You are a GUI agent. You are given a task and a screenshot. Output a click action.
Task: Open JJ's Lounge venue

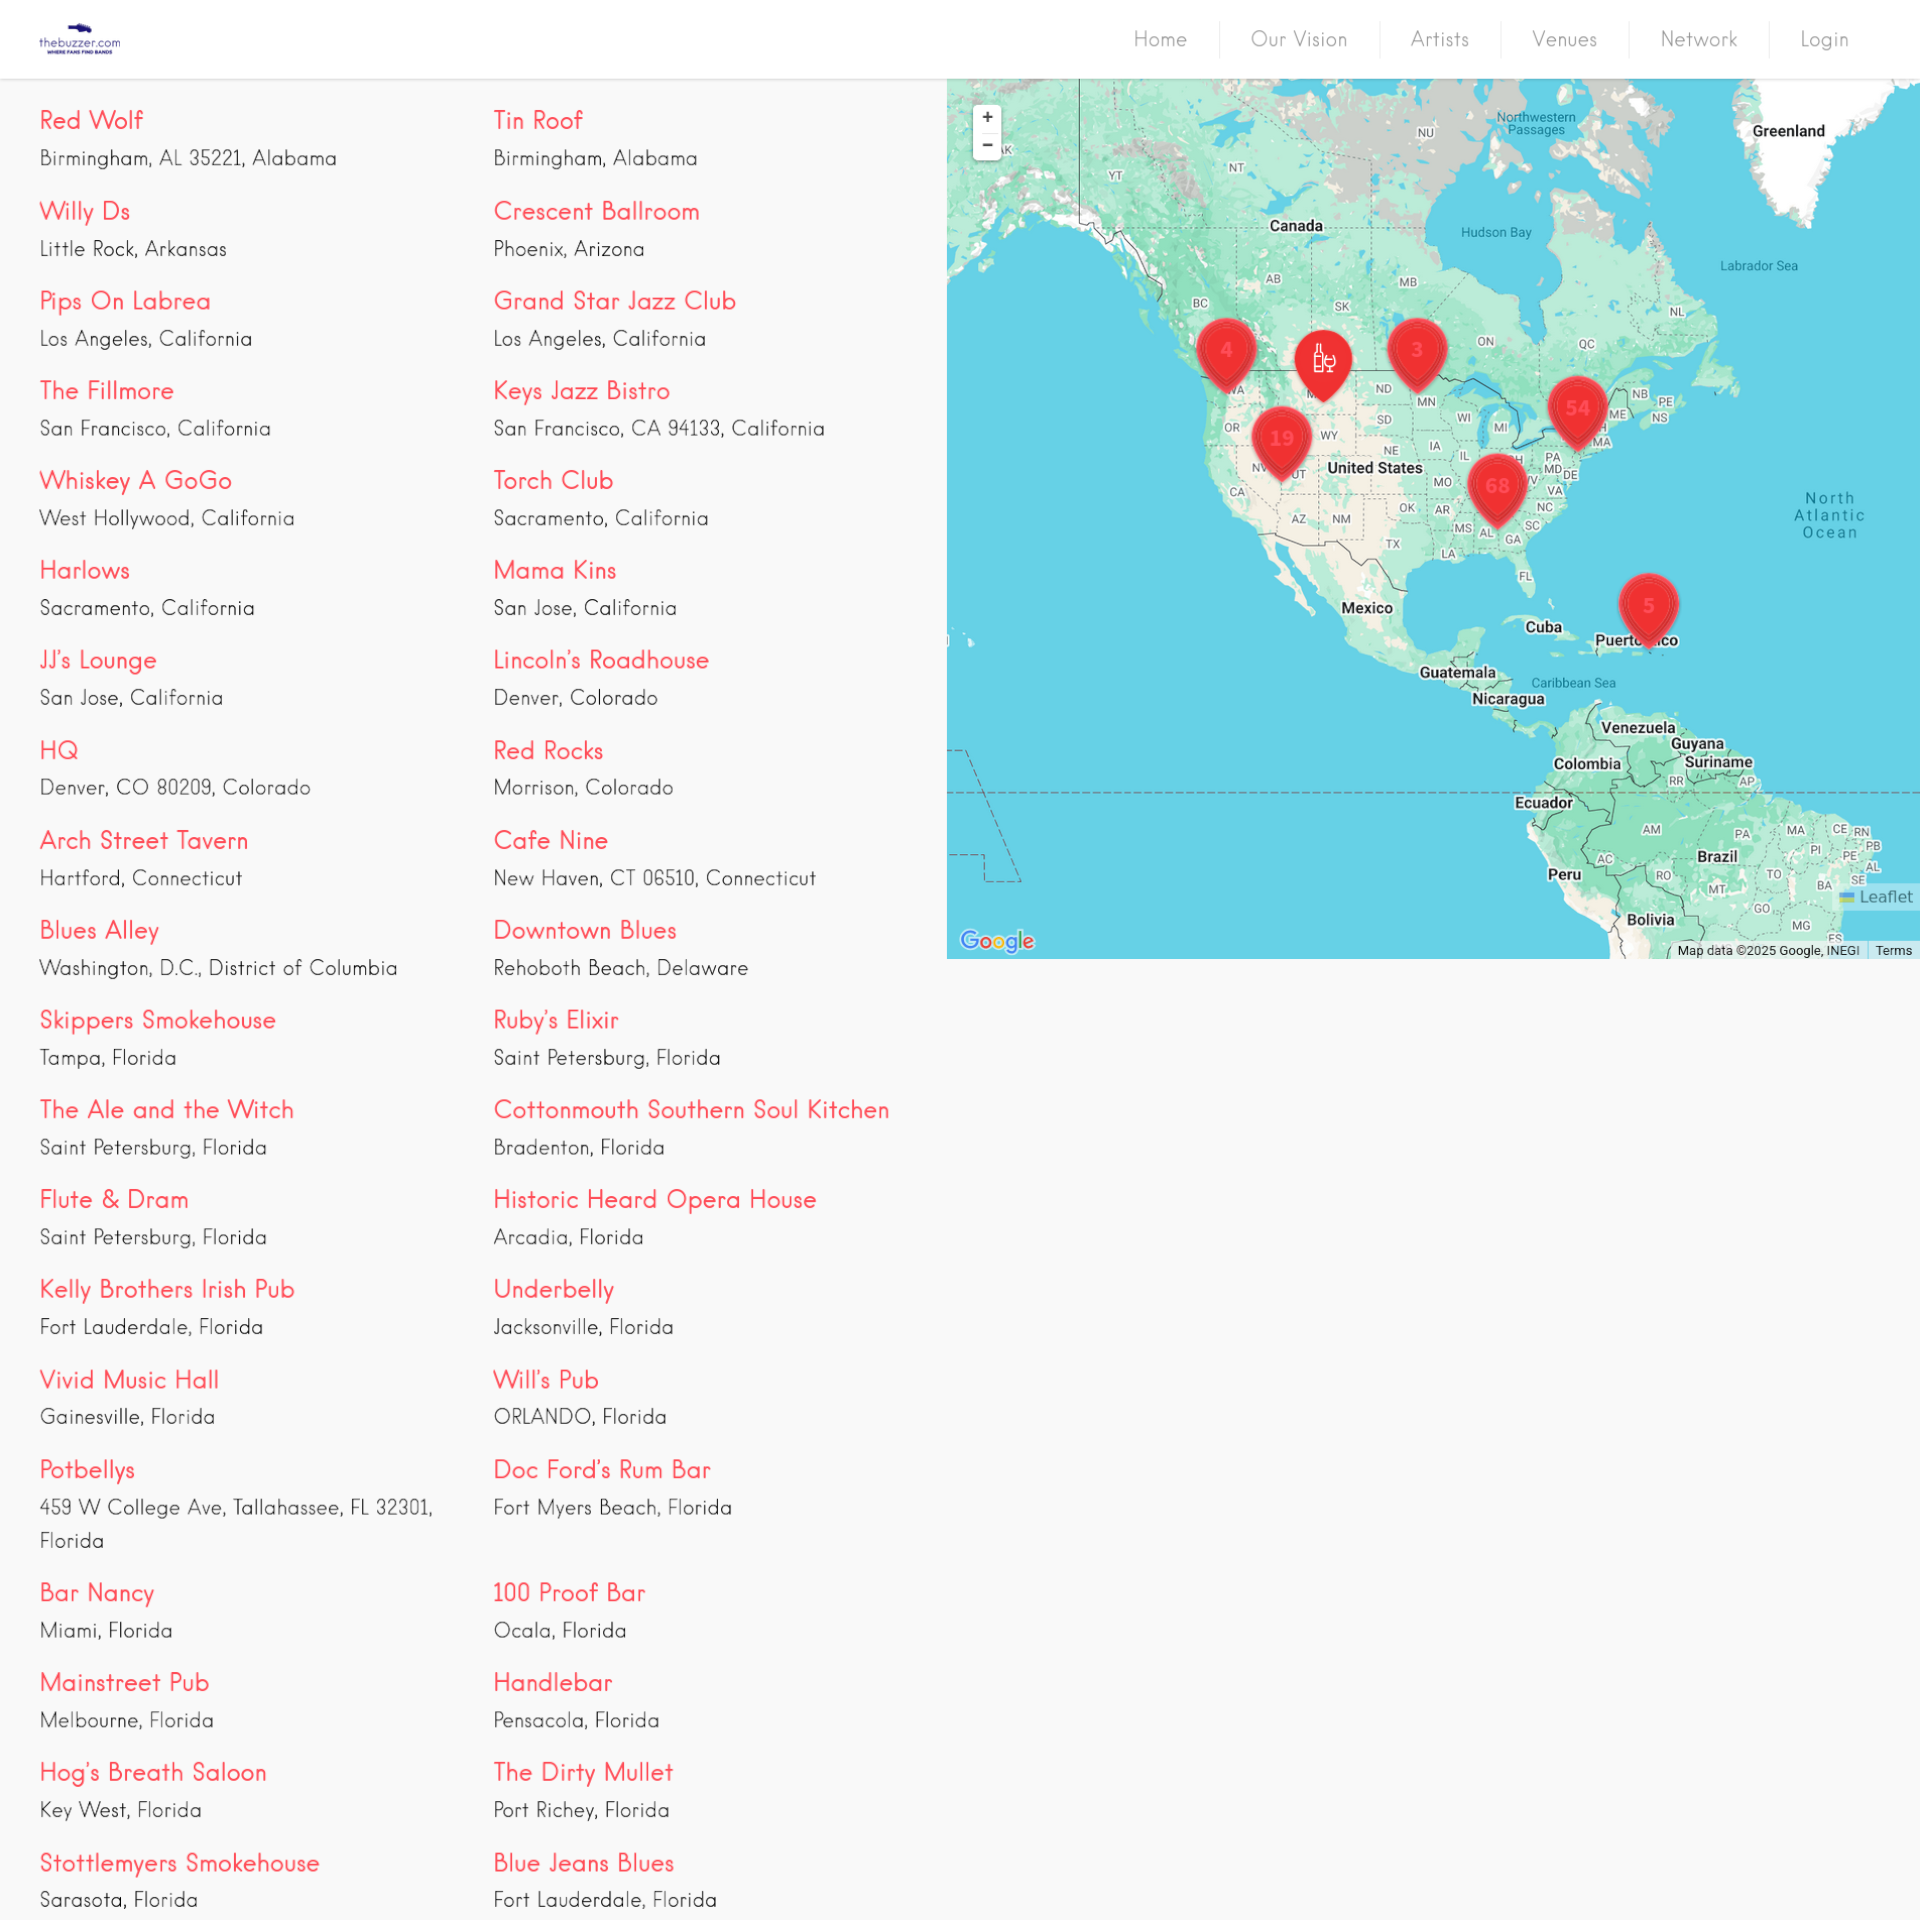click(98, 661)
